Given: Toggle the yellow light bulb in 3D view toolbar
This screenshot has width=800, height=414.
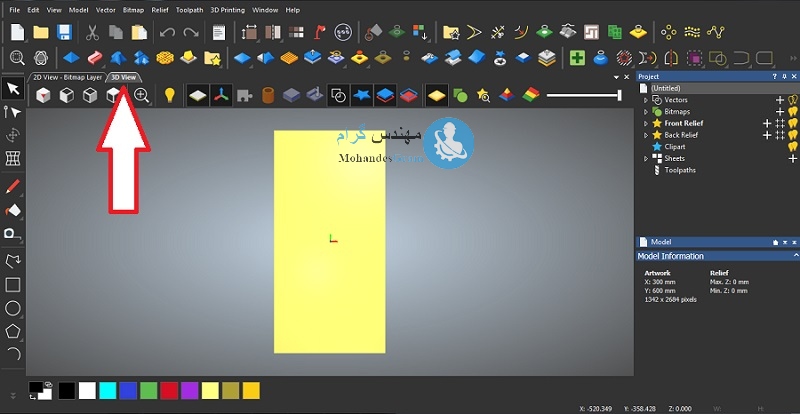Looking at the screenshot, I should pos(170,95).
